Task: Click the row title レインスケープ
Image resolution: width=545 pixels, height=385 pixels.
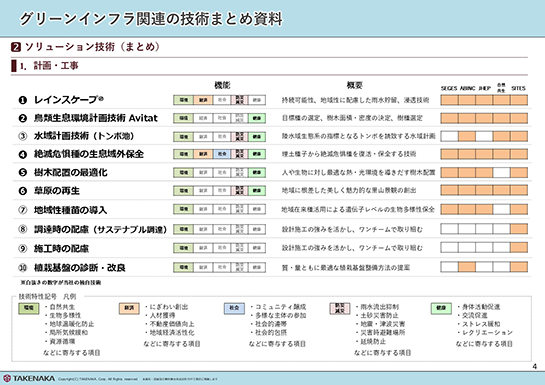Action: tap(68, 100)
